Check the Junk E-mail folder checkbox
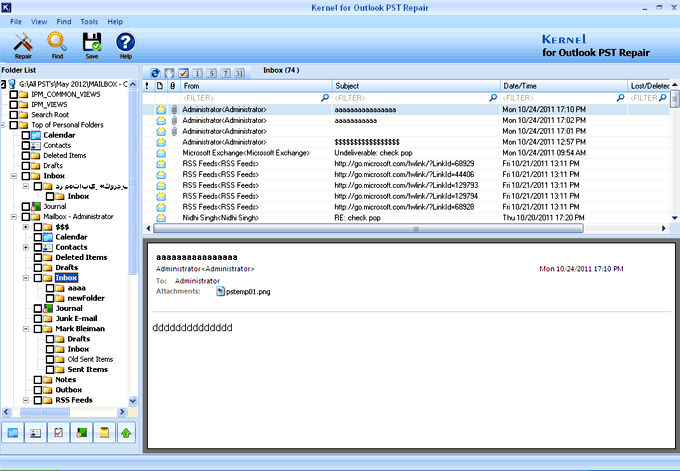The height and width of the screenshot is (471, 680). [x=38, y=318]
